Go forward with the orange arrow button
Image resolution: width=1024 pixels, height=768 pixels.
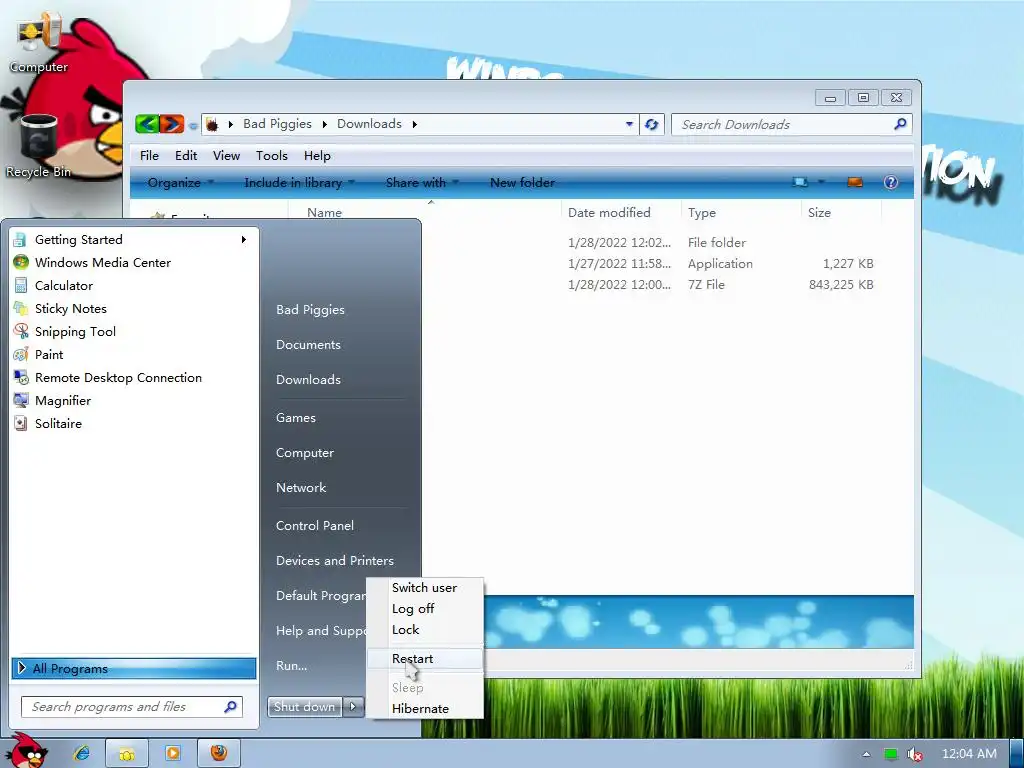(x=172, y=123)
